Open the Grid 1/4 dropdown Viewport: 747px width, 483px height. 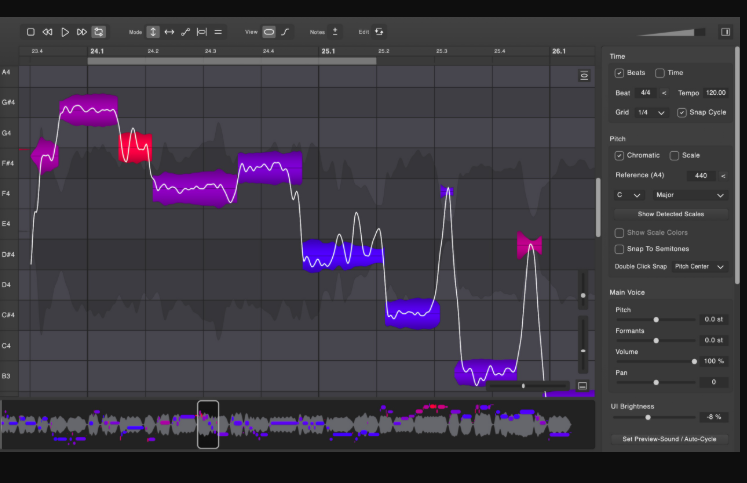(x=651, y=112)
